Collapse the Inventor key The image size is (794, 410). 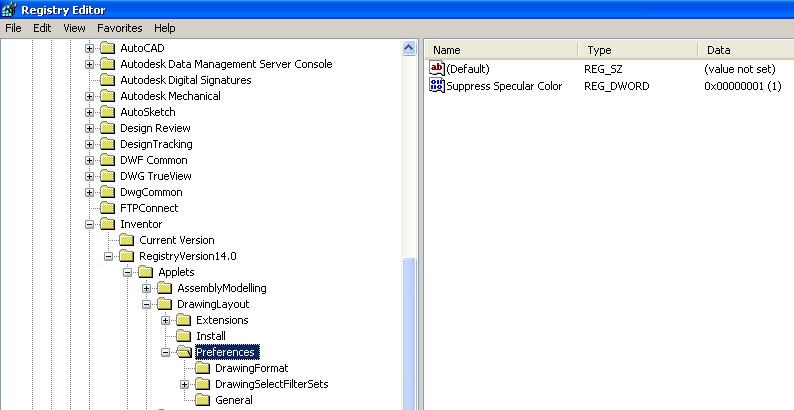pos(90,224)
